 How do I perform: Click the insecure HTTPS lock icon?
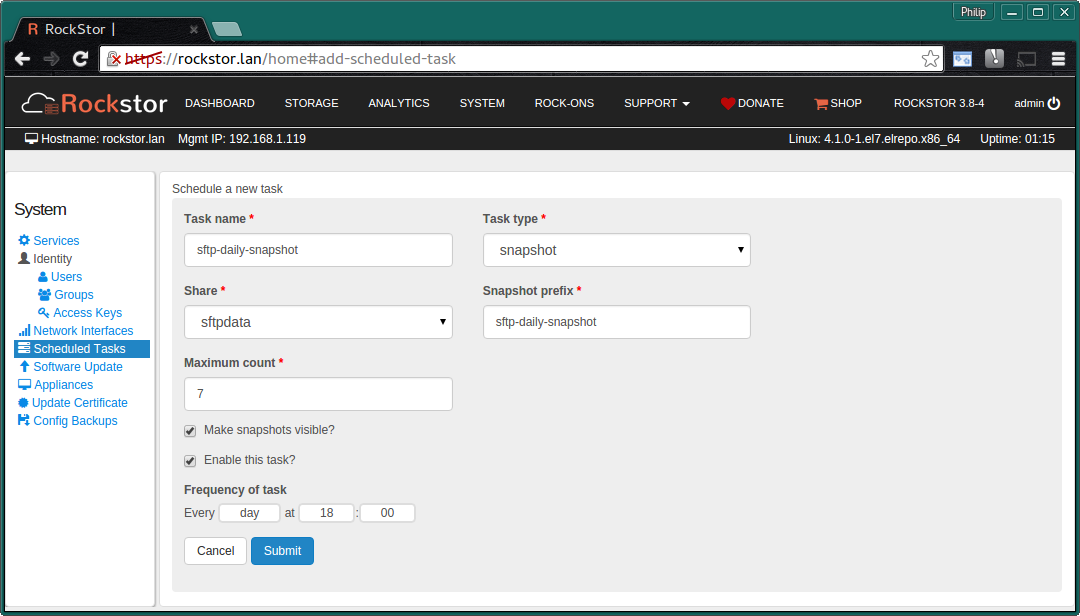pyautogui.click(x=114, y=59)
